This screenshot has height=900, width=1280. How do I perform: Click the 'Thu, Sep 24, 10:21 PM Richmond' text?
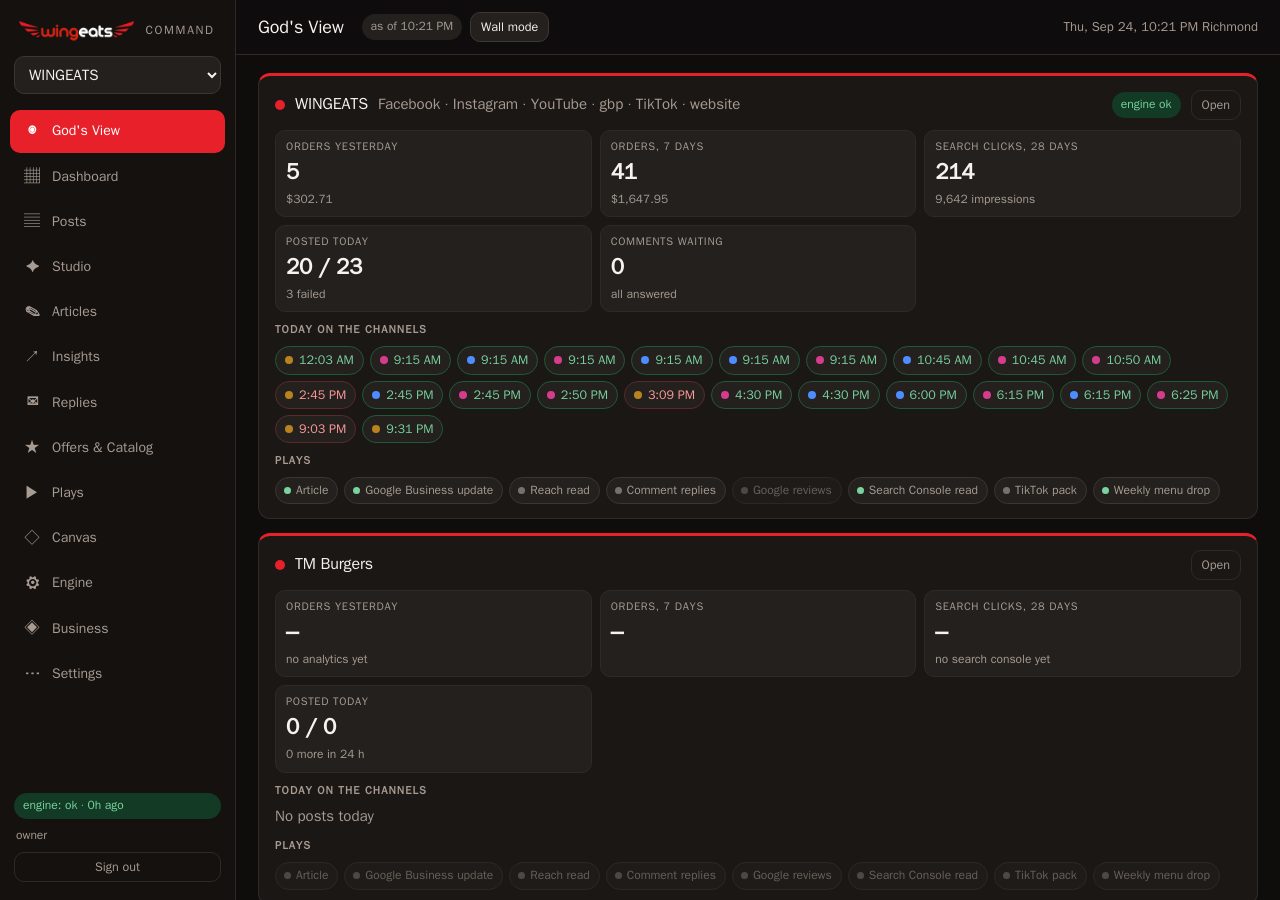(x=1160, y=27)
